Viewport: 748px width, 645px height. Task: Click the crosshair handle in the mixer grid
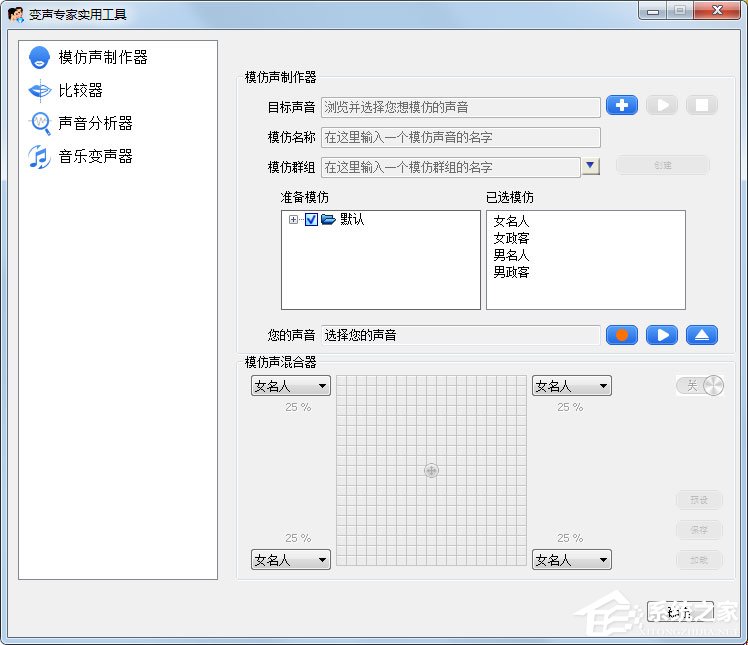(431, 470)
